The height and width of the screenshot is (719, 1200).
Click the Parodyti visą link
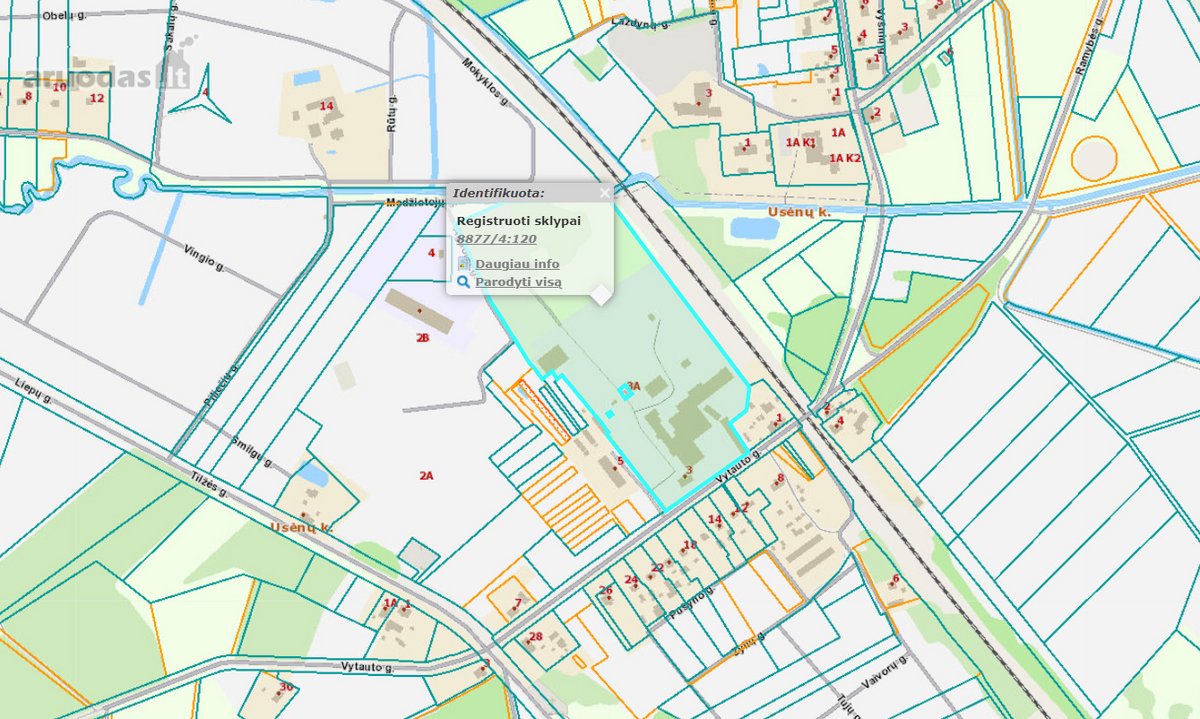518,282
